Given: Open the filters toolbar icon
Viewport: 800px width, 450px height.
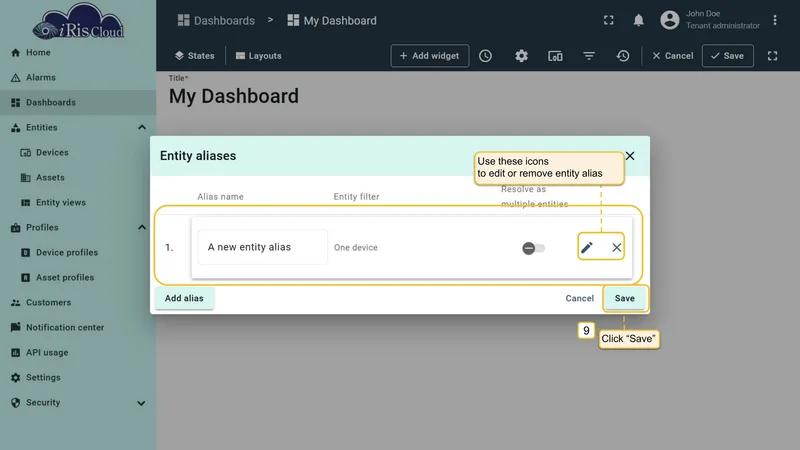Looking at the screenshot, I should tap(589, 56).
